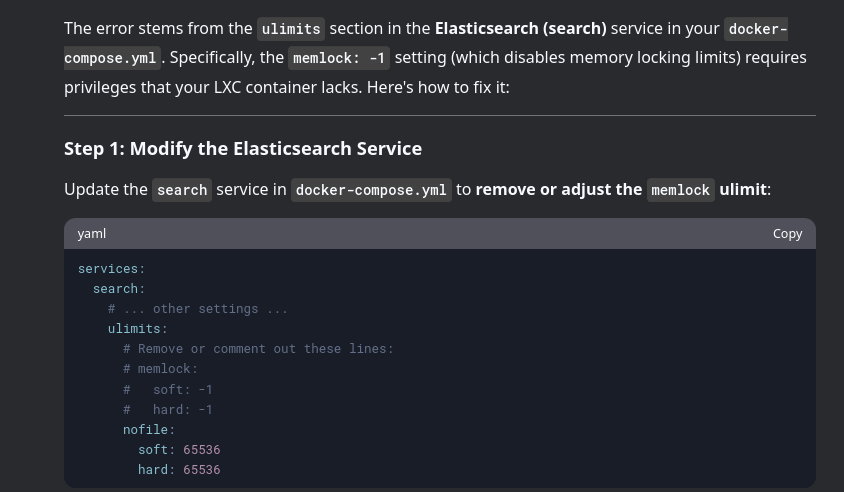
Task: Click the bold phrase 'remove or adjust the'
Action: coord(559,189)
